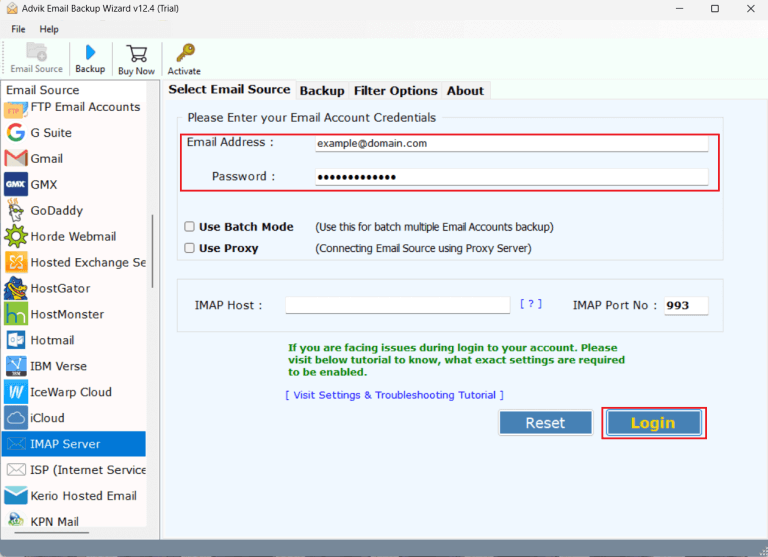Select the Kerio Hosted Email icon
Screen dimensions: 768x557
[x=16, y=495]
